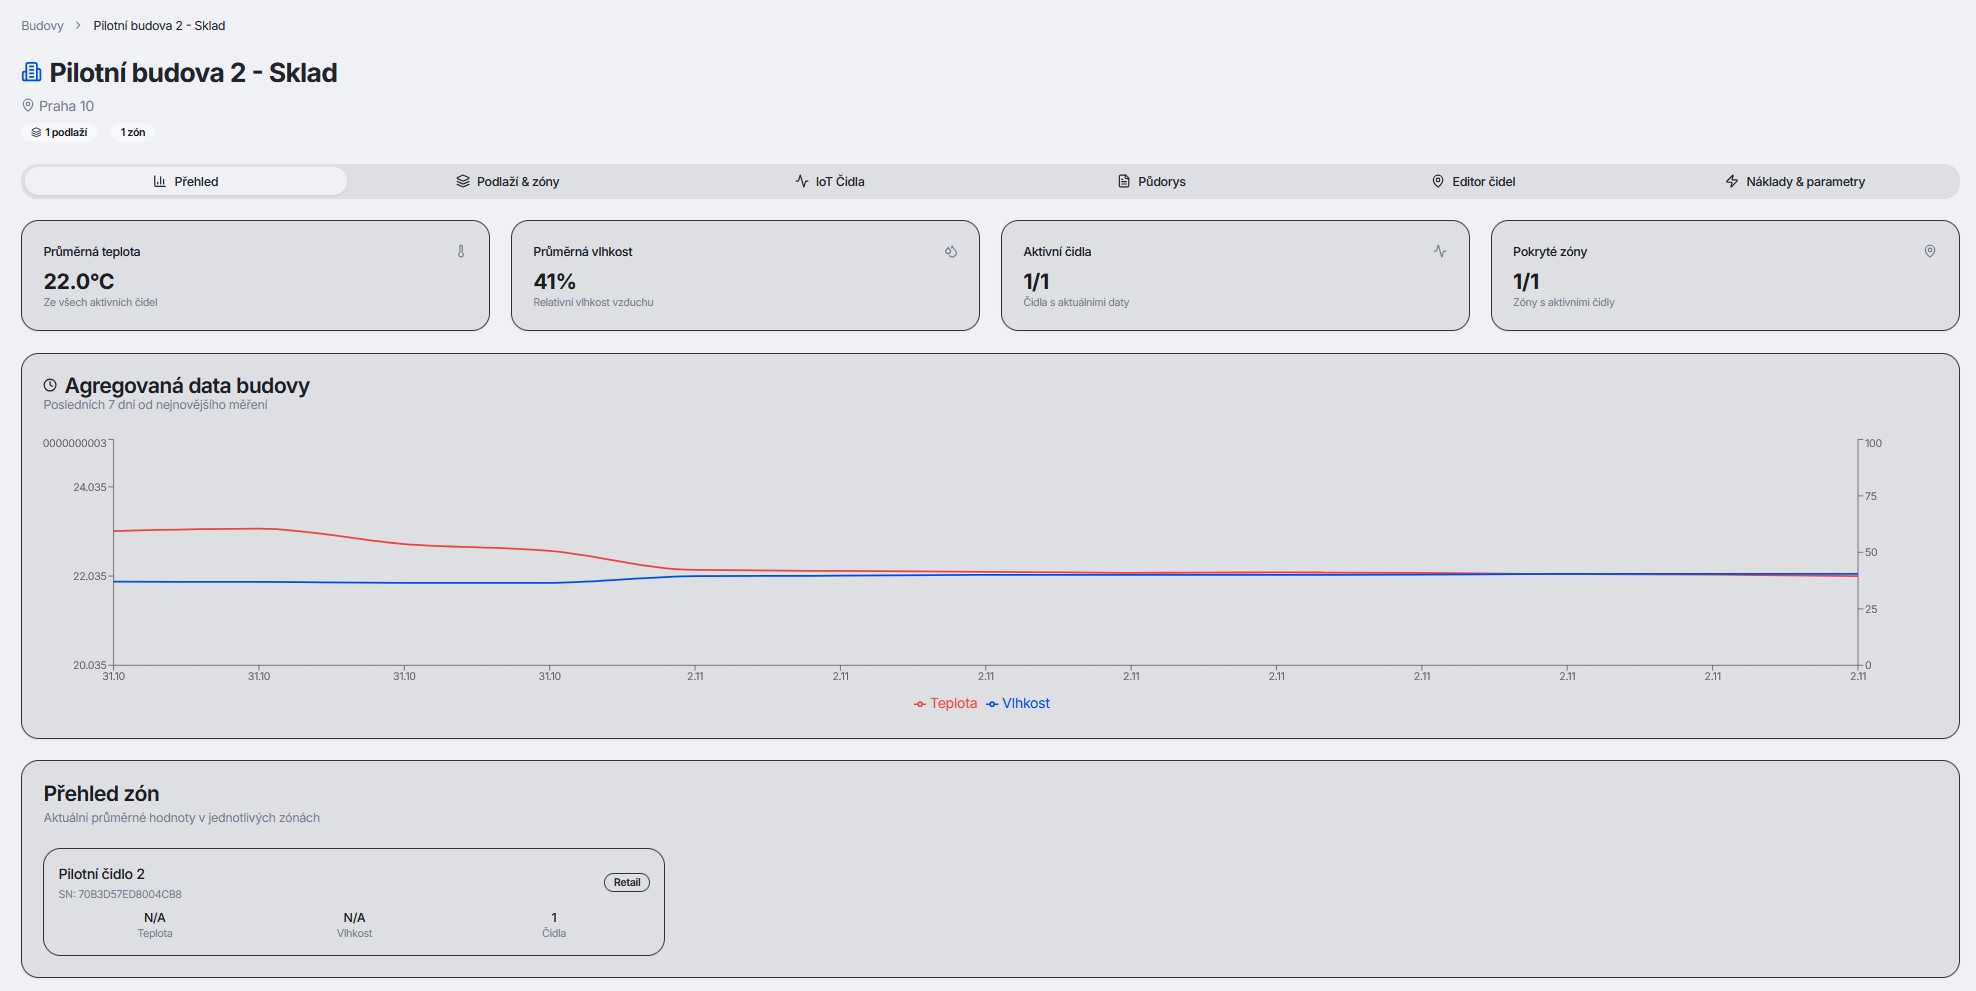Image resolution: width=1976 pixels, height=991 pixels.
Task: Click the 1 zón badge
Action: pyautogui.click(x=133, y=132)
